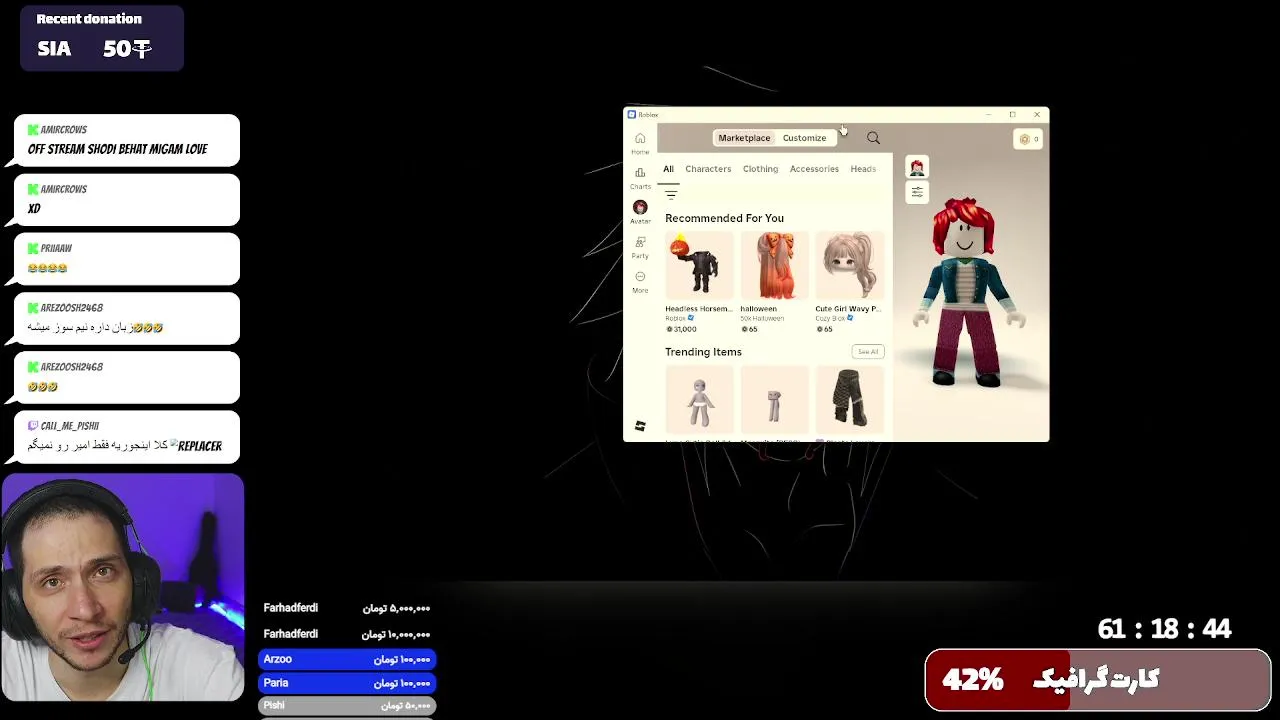The image size is (1280, 720).
Task: Open the Robux balance icon
Action: click(1024, 139)
